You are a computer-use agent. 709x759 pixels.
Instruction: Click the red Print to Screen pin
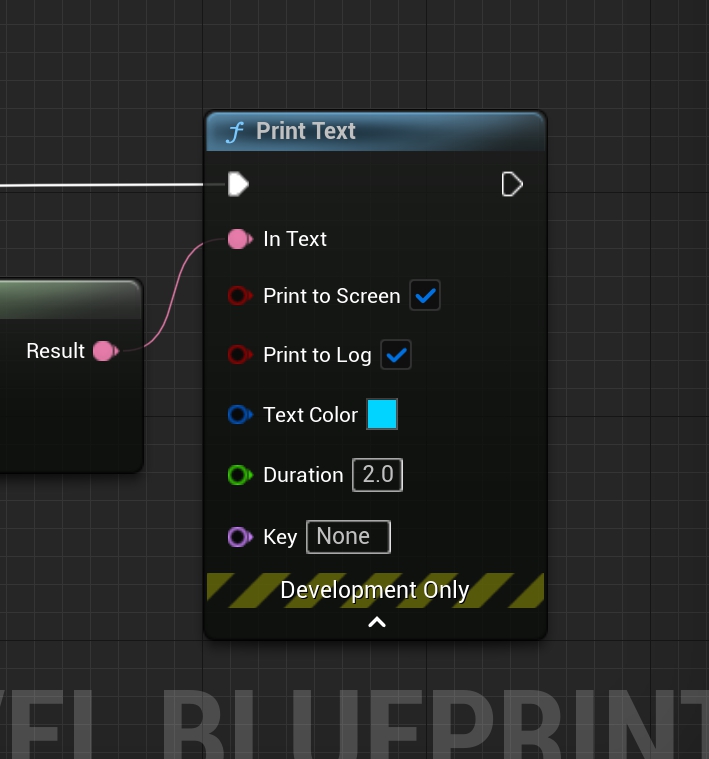click(240, 296)
